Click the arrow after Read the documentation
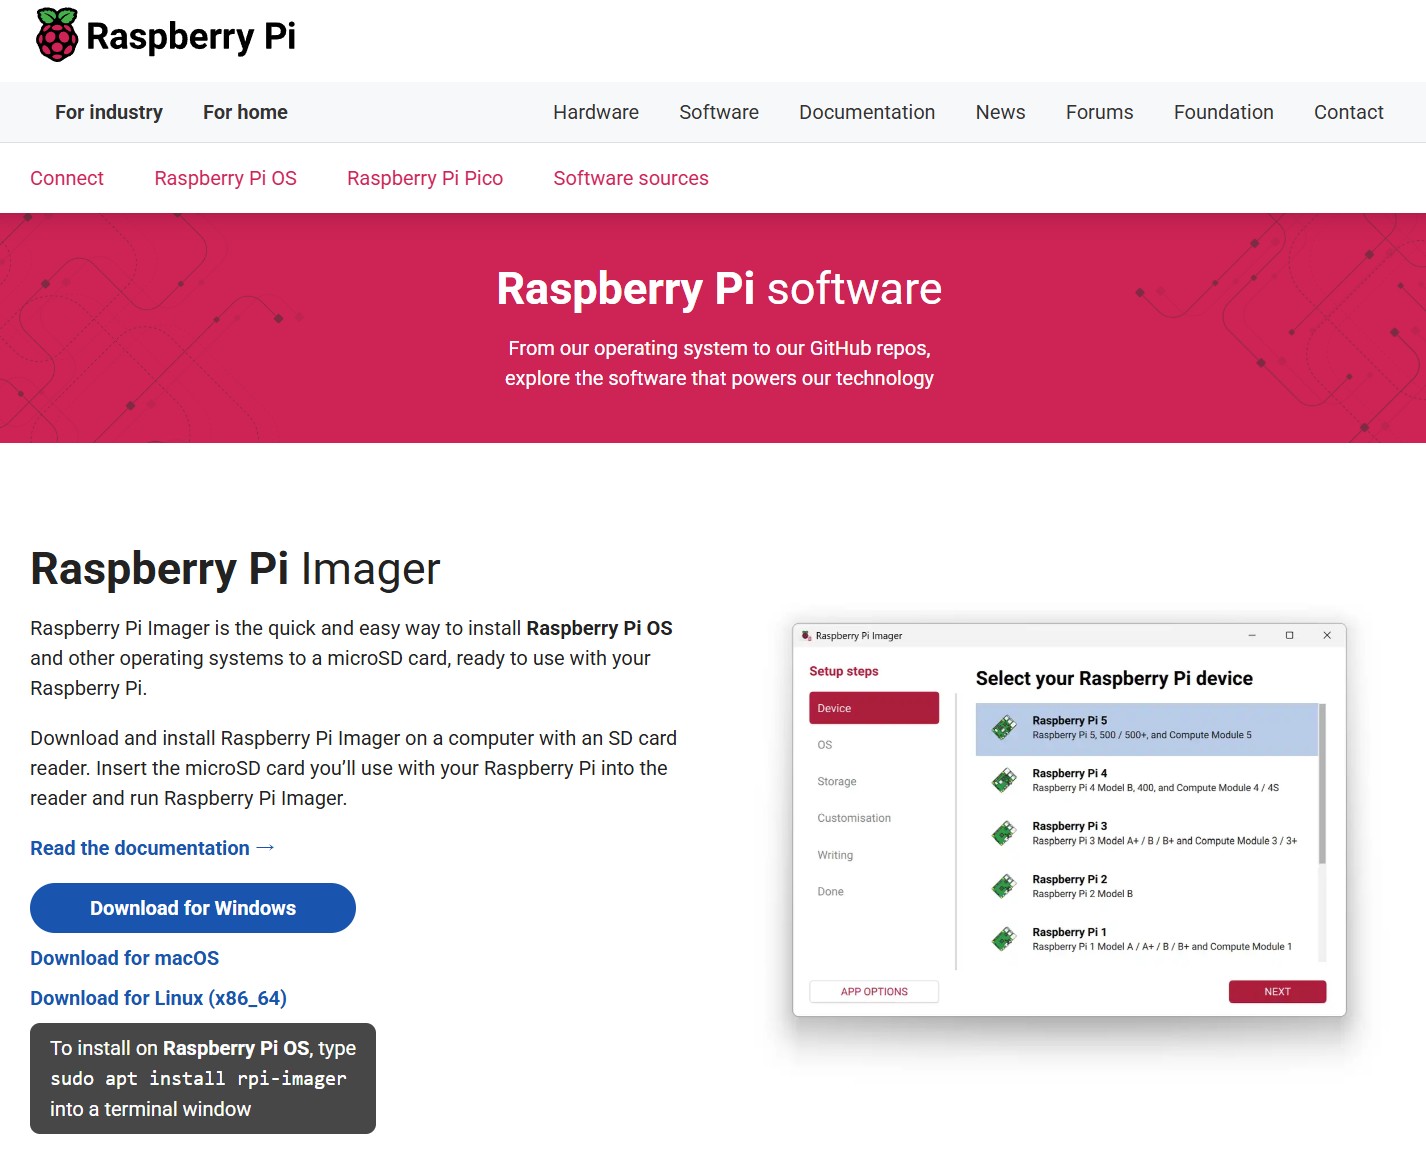The image size is (1426, 1158). point(265,848)
